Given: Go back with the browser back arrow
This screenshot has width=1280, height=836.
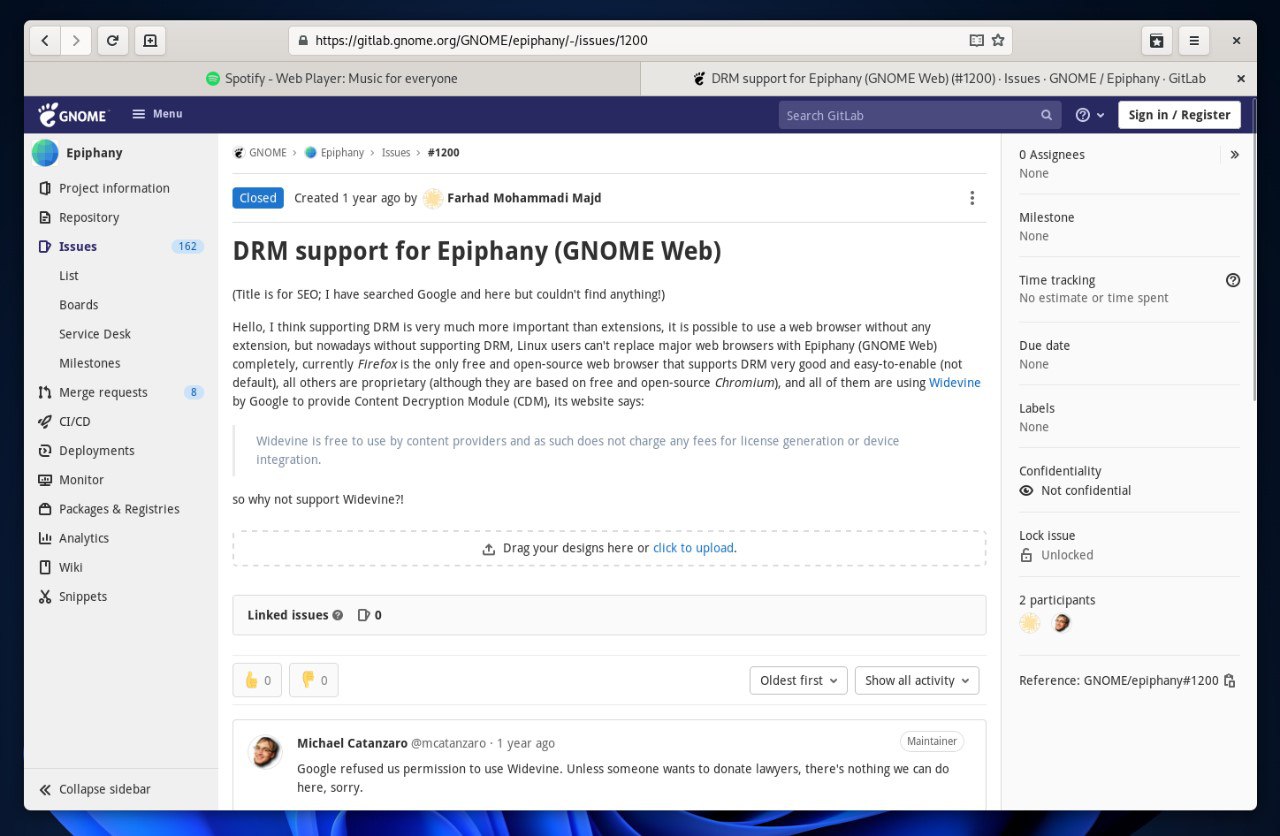Looking at the screenshot, I should (x=45, y=41).
